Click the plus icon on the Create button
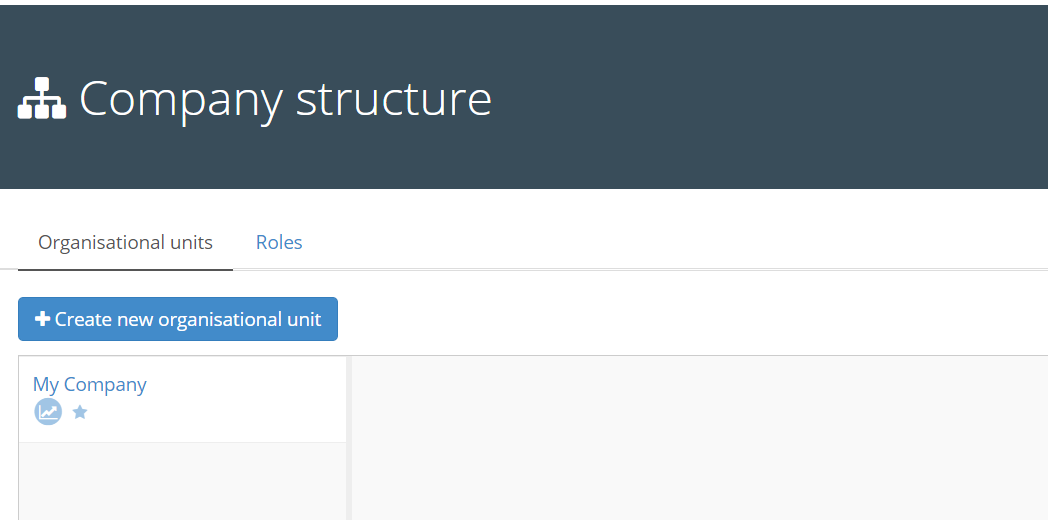 [42, 319]
